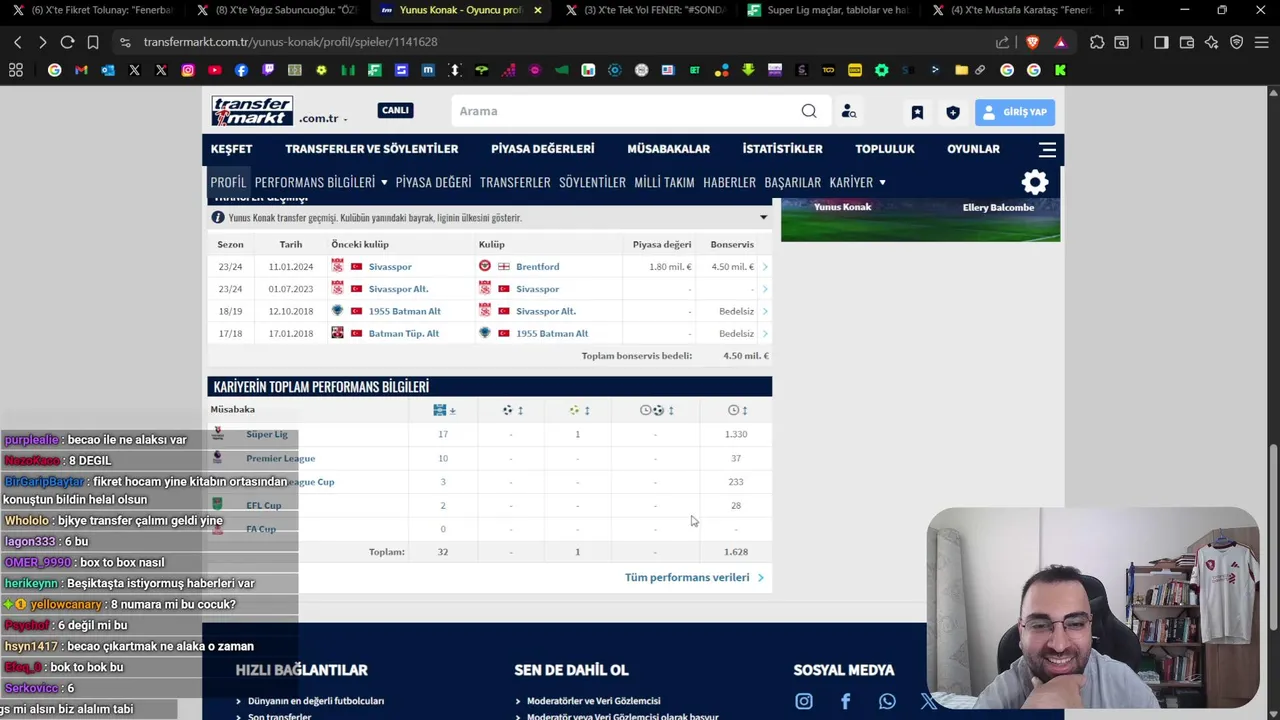This screenshot has height=720, width=1280.
Task: Sort table by assists column icon
Action: point(578,410)
